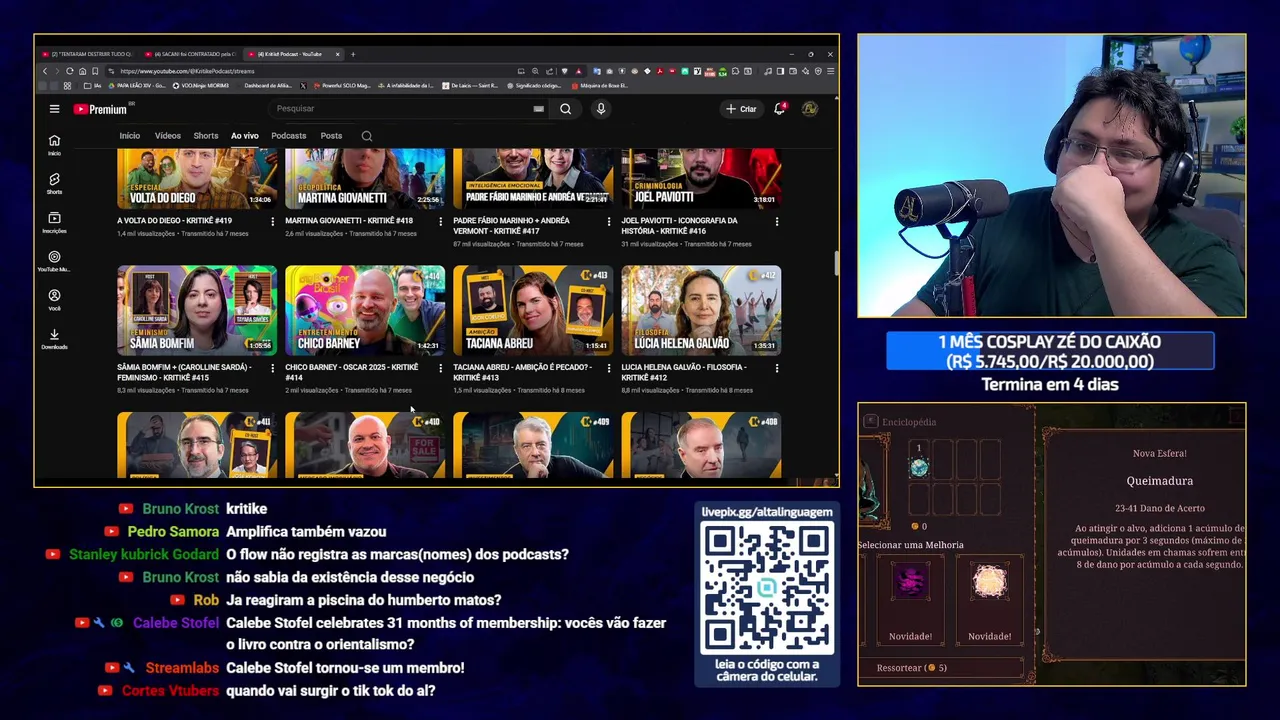Open options for Lúcia Helena Galvão video
Viewport: 1280px width, 720px height.
[776, 369]
